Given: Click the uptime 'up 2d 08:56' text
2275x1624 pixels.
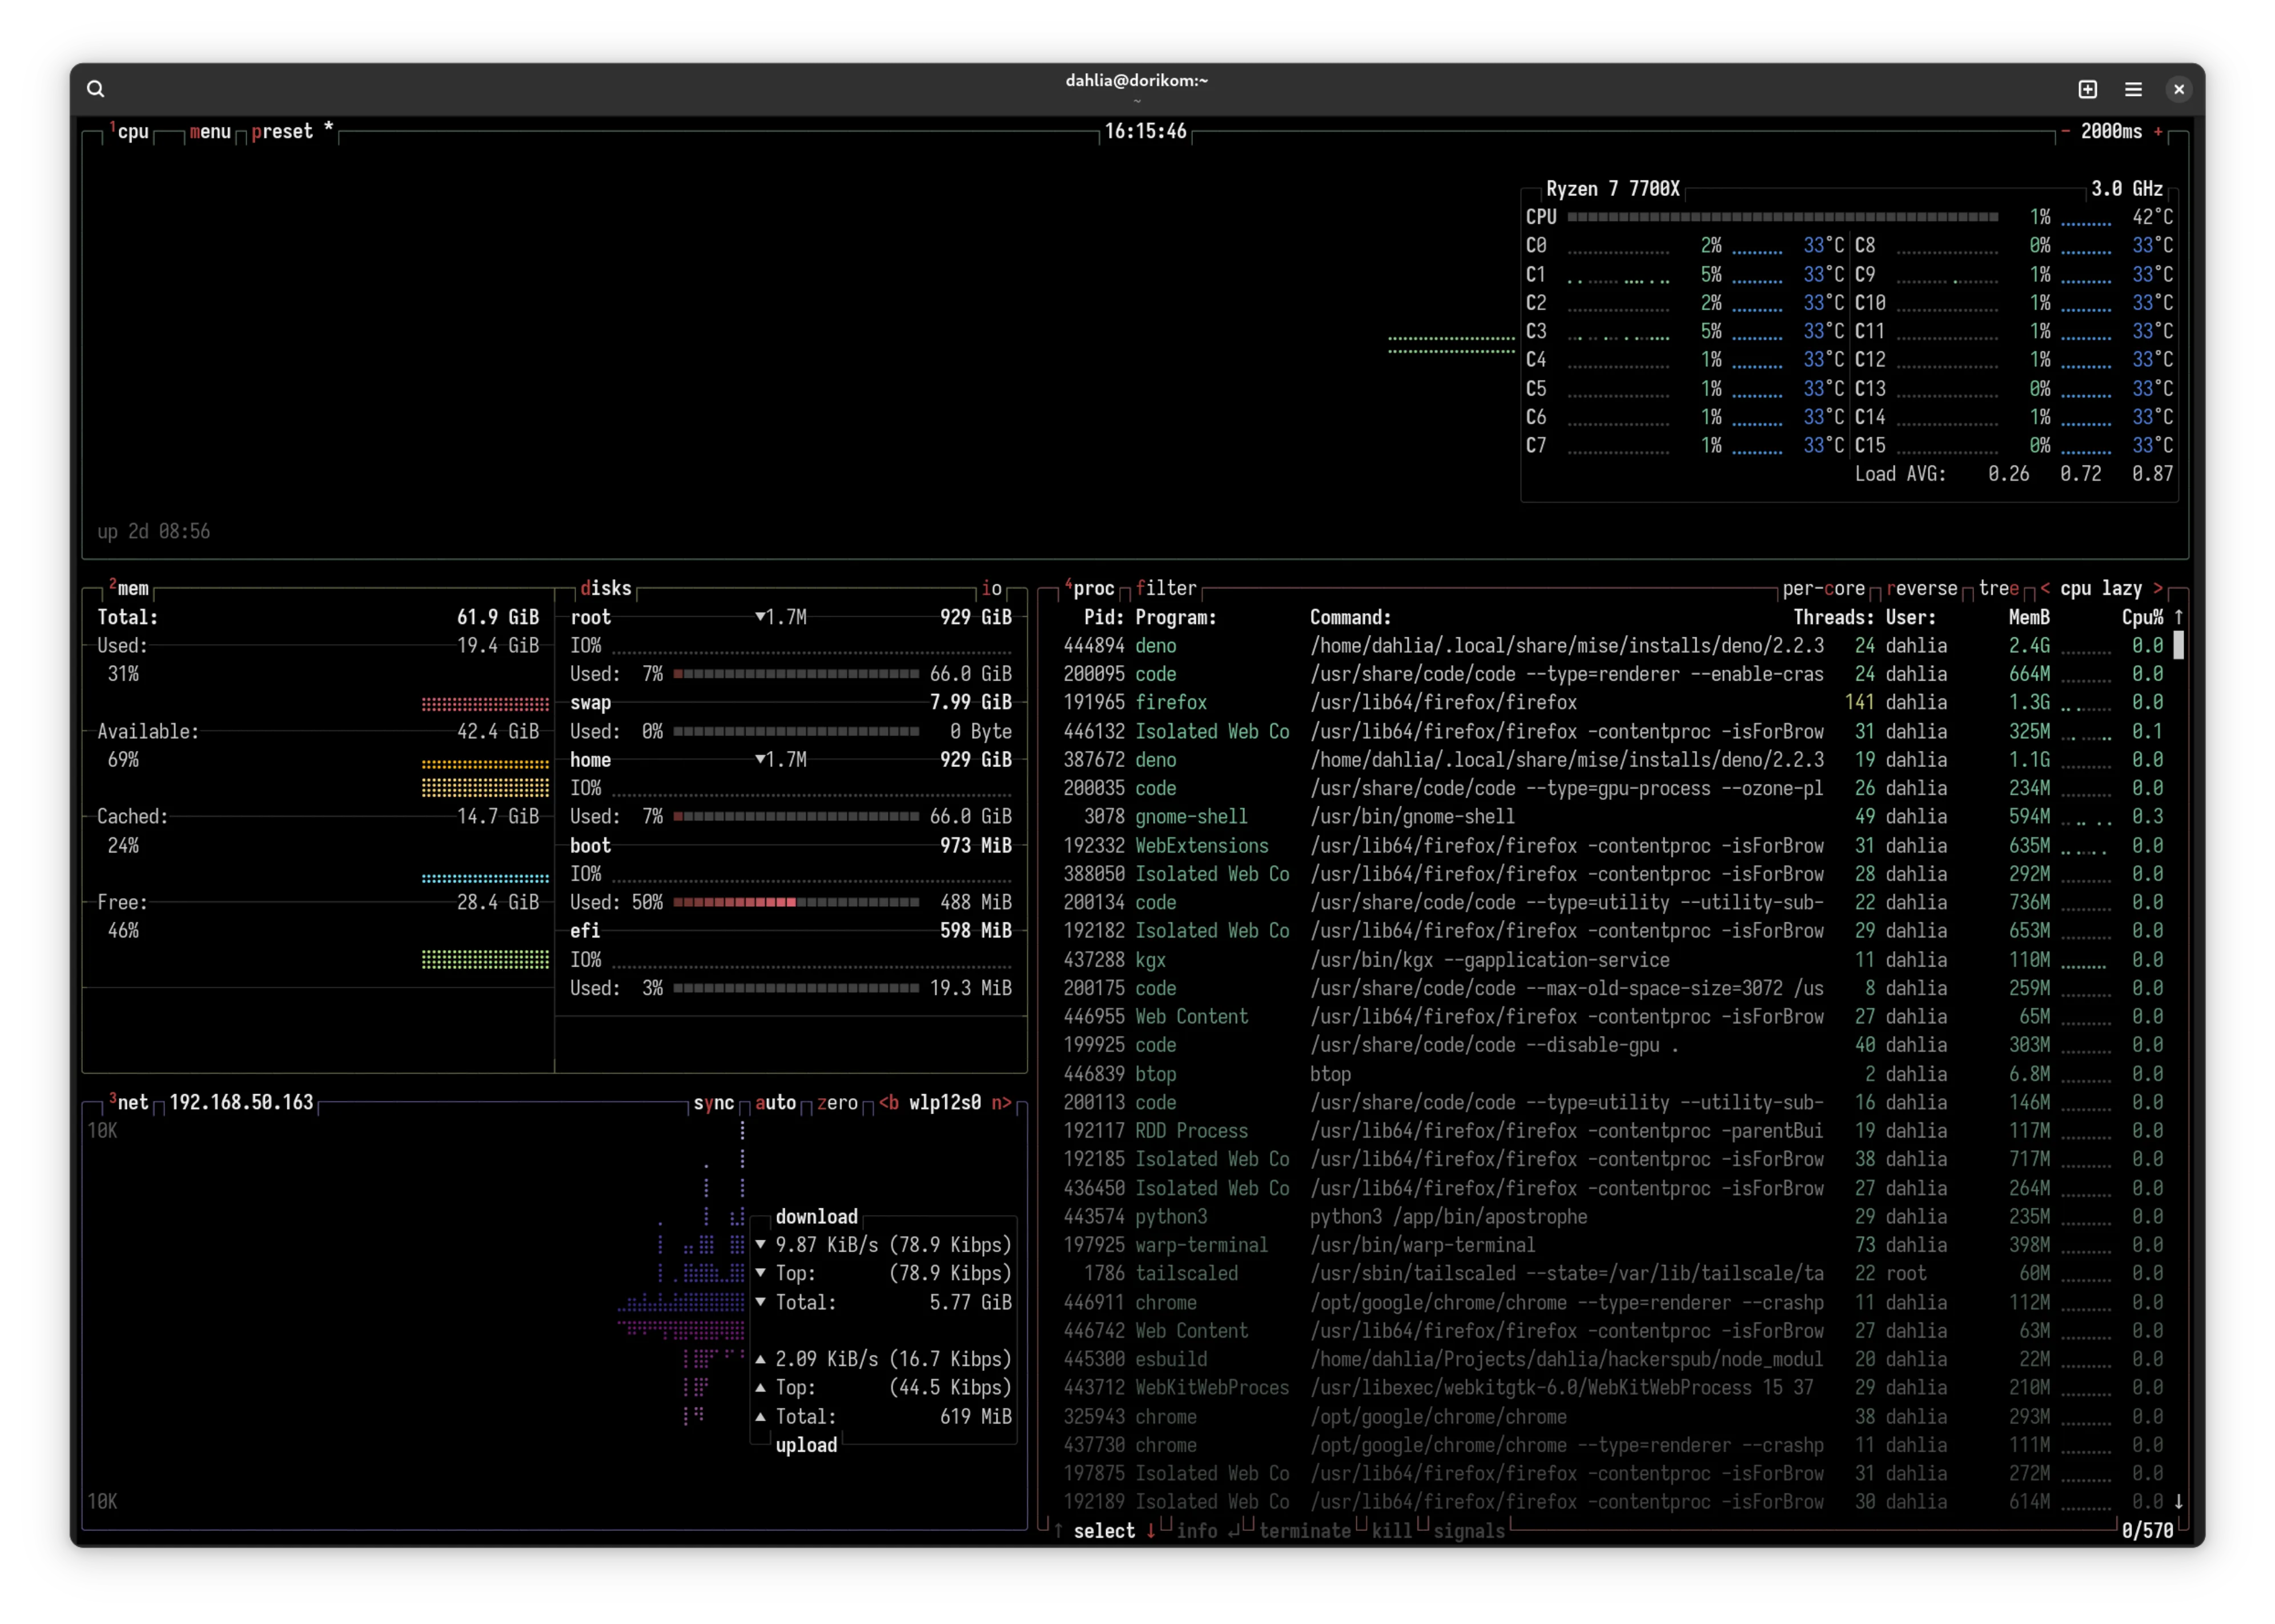Looking at the screenshot, I should pos(154,531).
